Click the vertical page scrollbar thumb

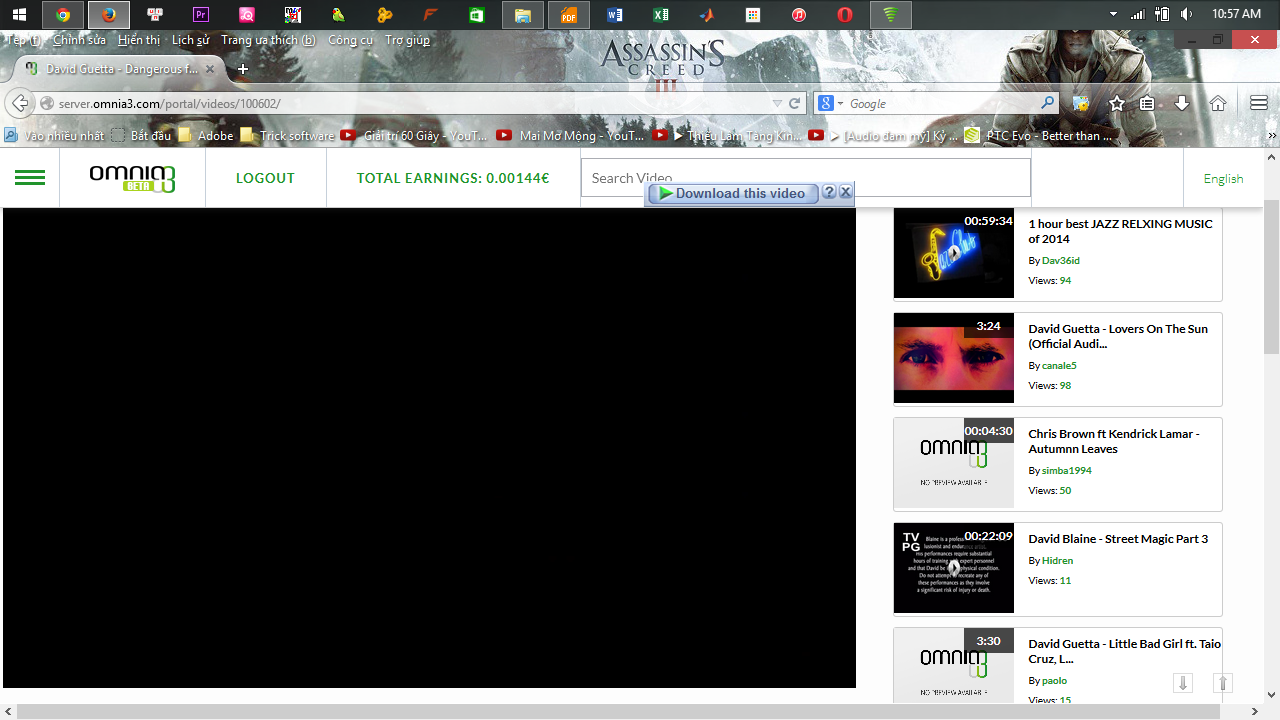click(x=1271, y=277)
